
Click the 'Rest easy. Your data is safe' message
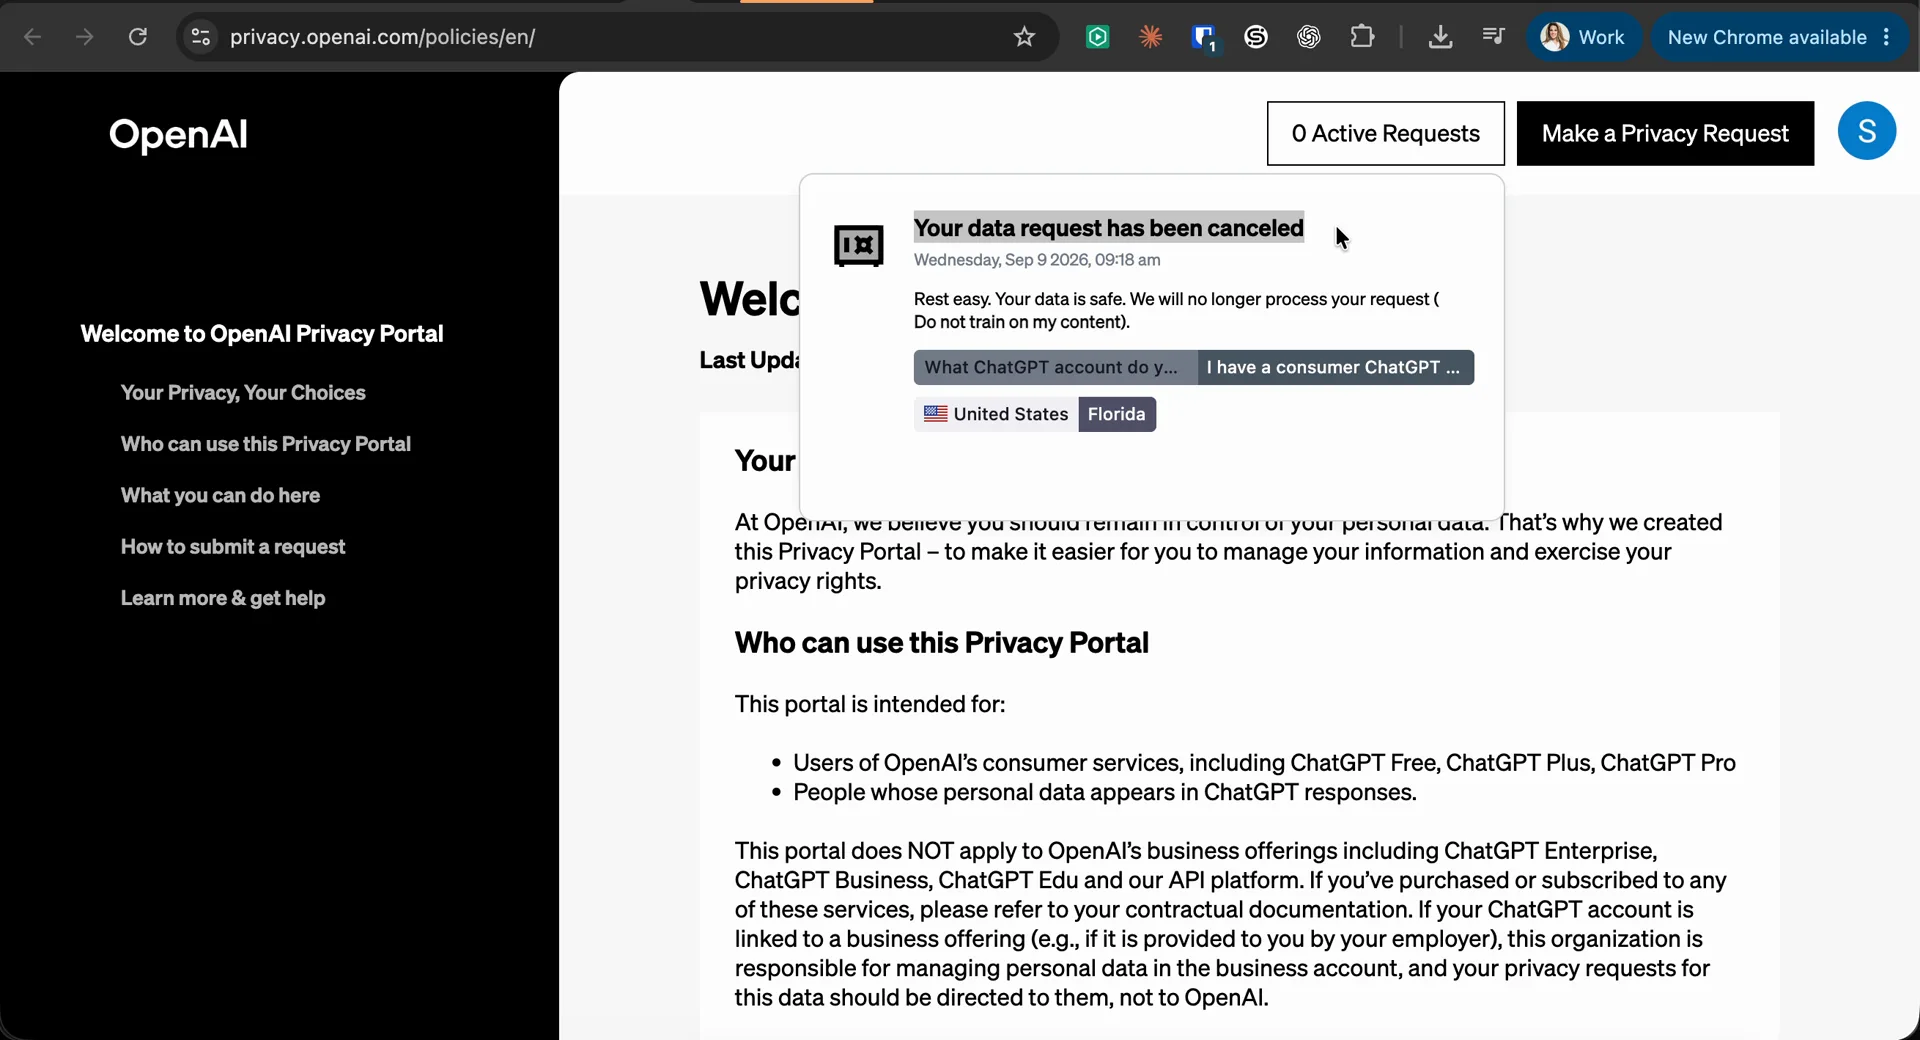(1176, 310)
